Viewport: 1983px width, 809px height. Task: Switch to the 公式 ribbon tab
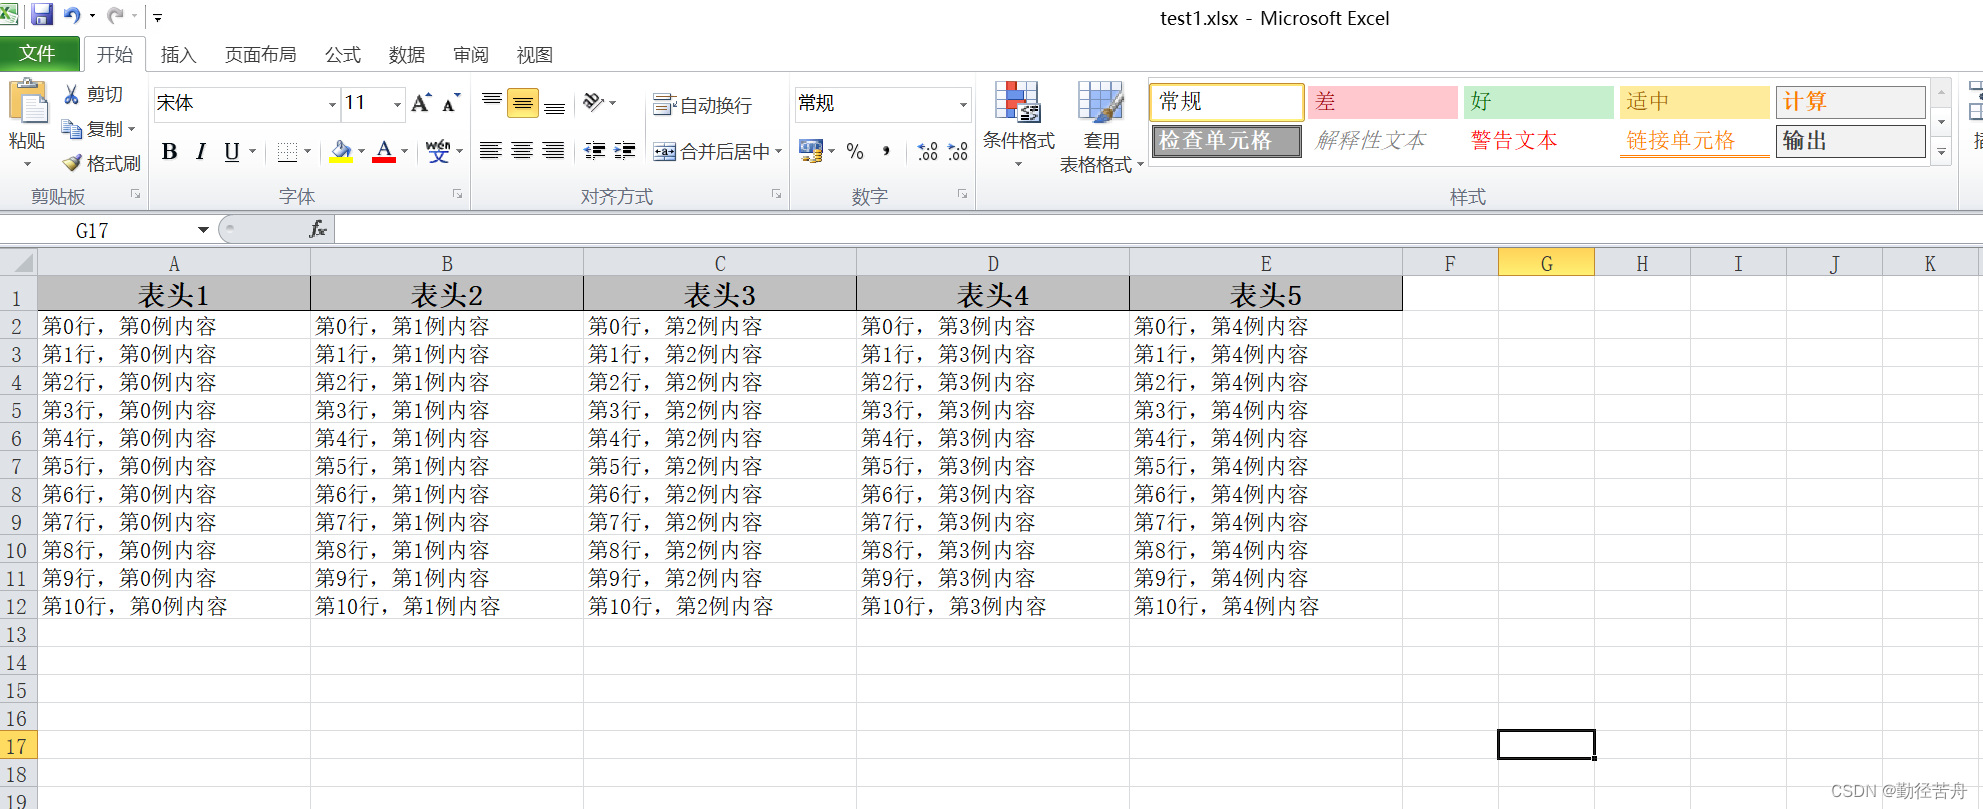(342, 55)
